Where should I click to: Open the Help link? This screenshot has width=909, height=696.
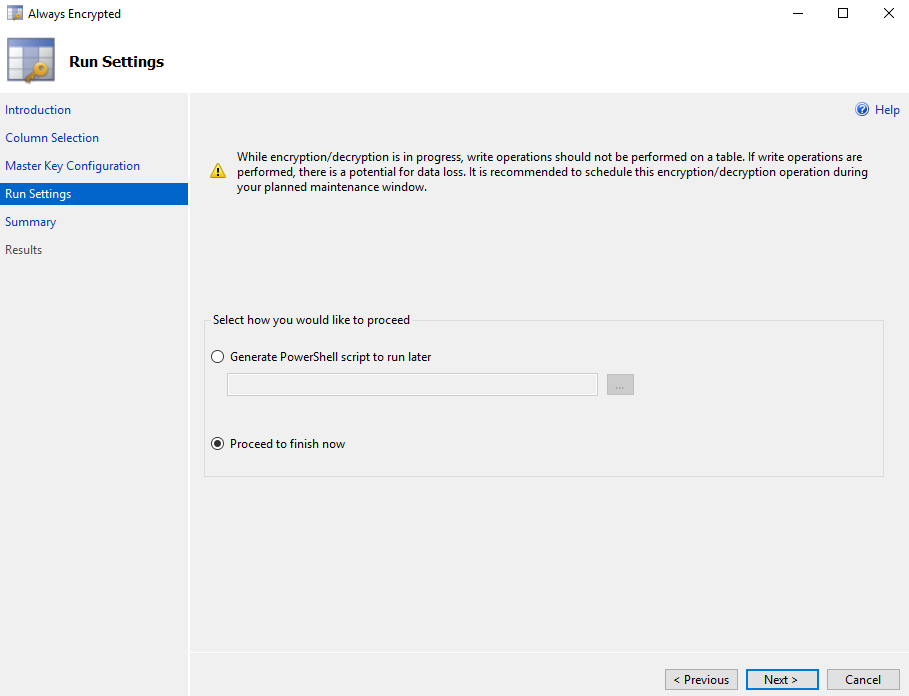[887, 110]
